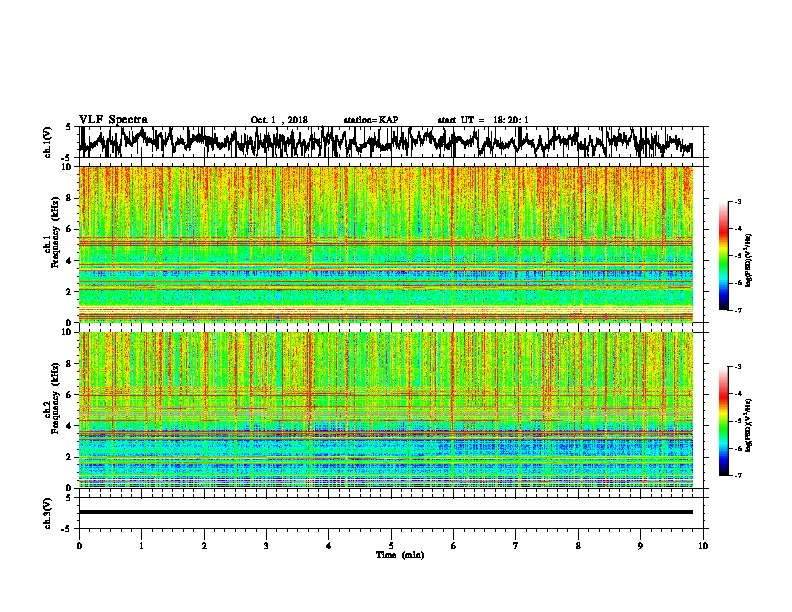Click the "-3" label on ch.1 color bar
The height and width of the screenshot is (612, 792).
point(738,202)
